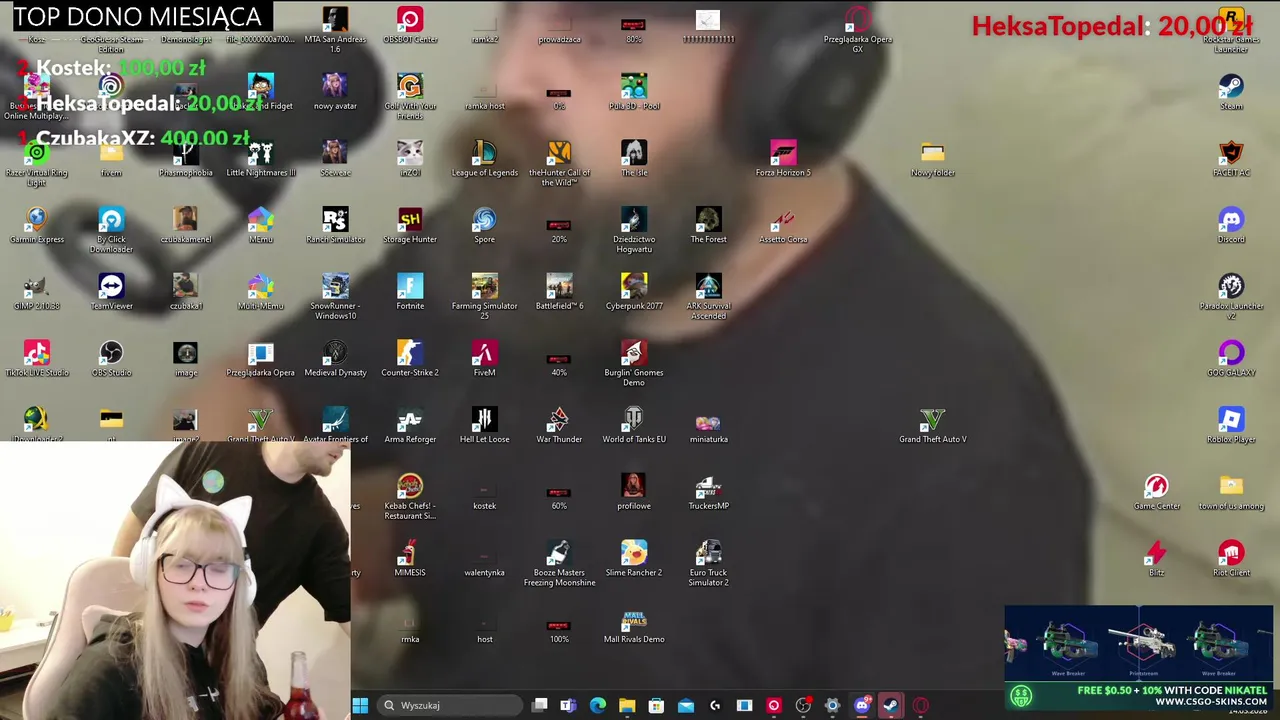
Task: Open the desktop file labeled 60%
Action: [559, 491]
